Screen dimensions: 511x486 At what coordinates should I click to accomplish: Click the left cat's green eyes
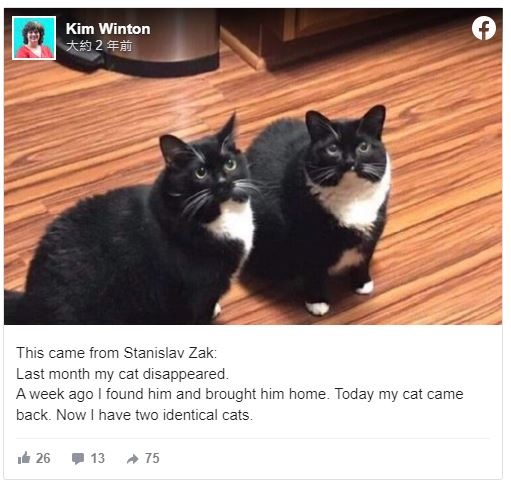tap(216, 168)
